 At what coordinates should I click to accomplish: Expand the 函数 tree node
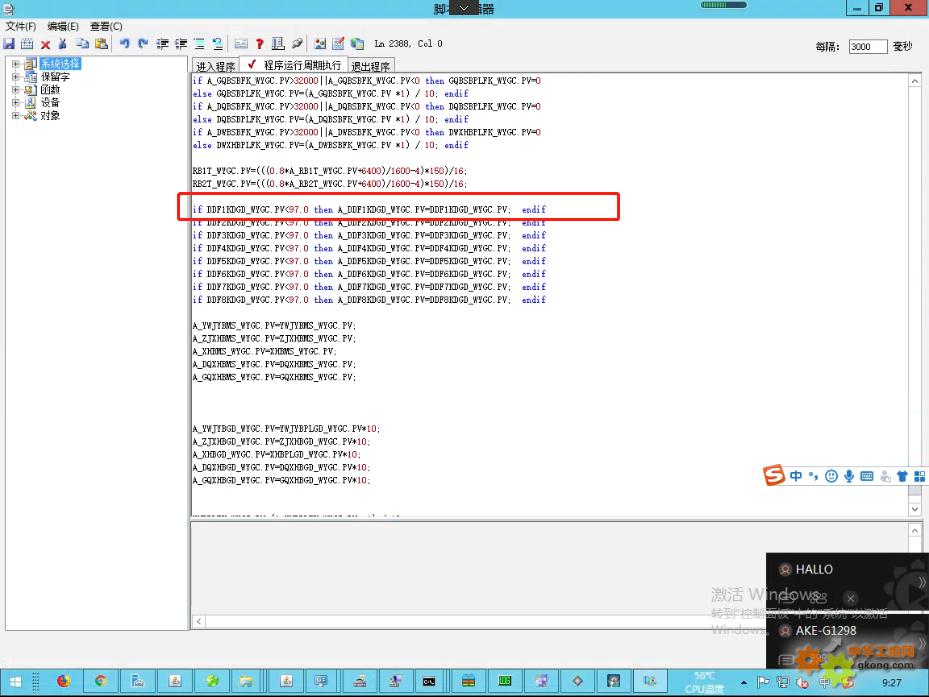click(x=16, y=89)
